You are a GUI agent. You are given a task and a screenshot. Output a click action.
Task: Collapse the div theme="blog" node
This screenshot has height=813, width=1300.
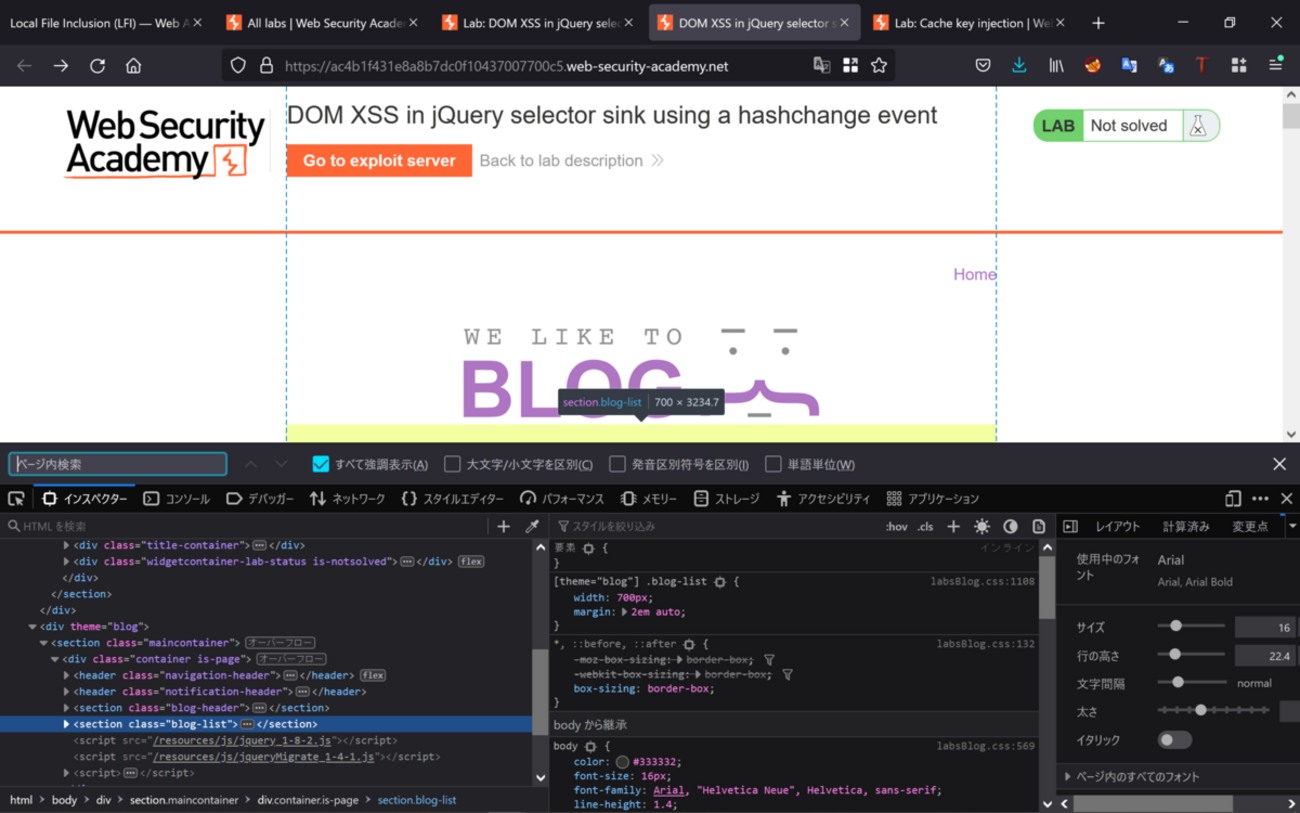[32, 627]
